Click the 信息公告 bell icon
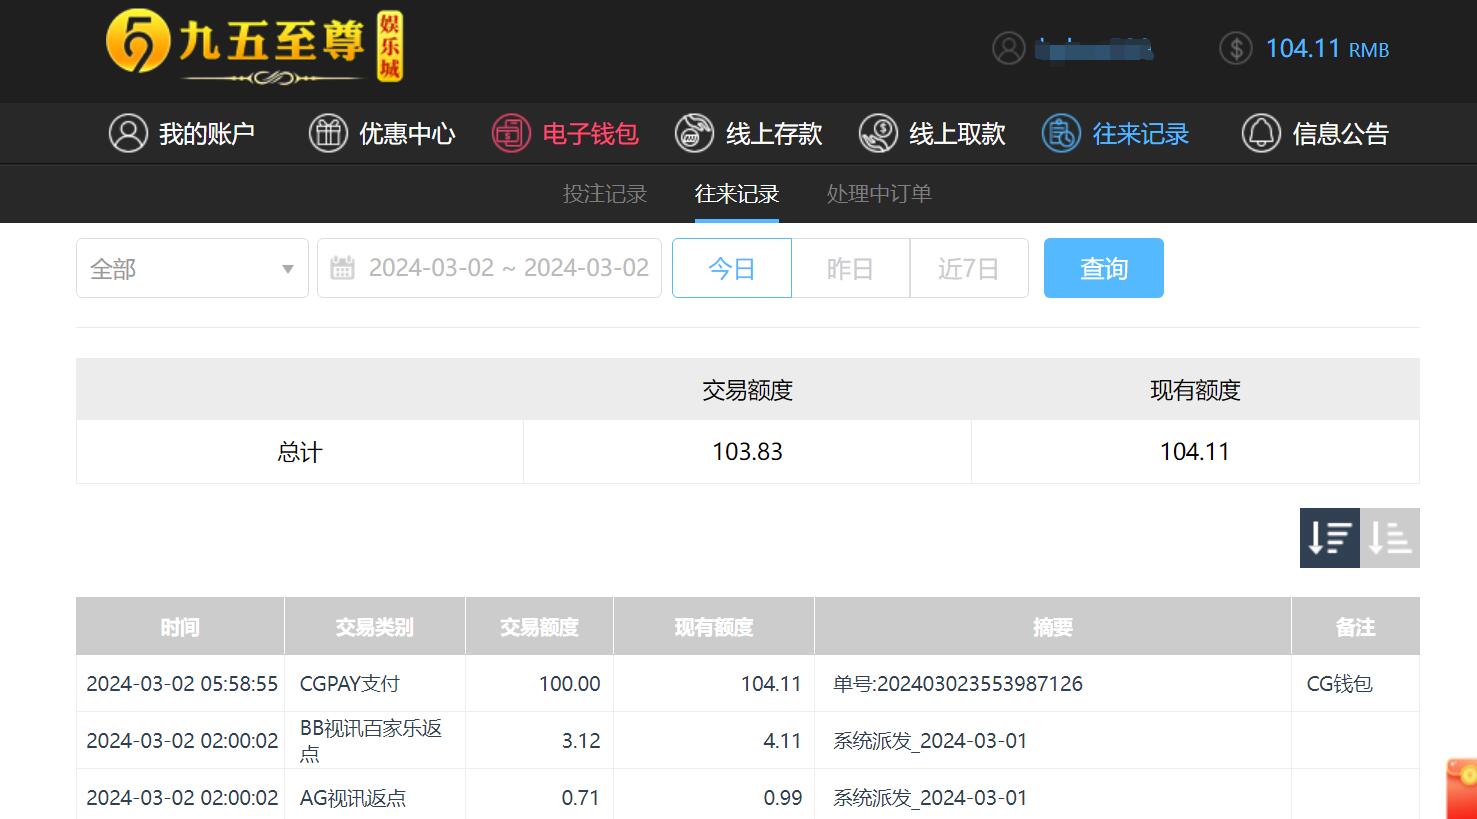 (x=1261, y=133)
